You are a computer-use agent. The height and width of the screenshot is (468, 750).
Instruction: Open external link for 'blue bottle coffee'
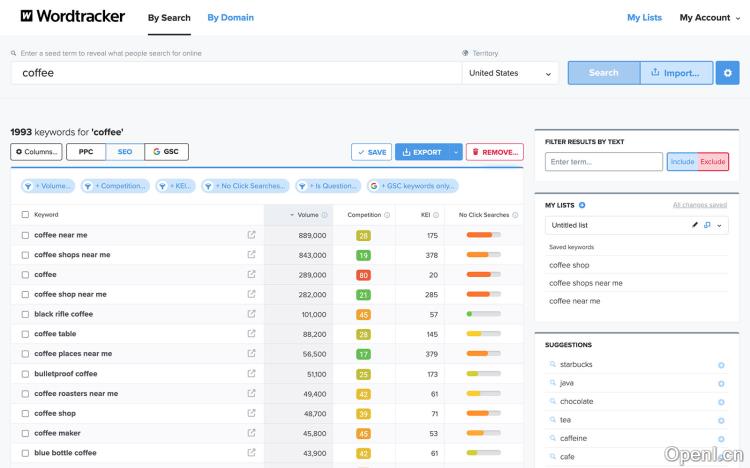pos(251,452)
